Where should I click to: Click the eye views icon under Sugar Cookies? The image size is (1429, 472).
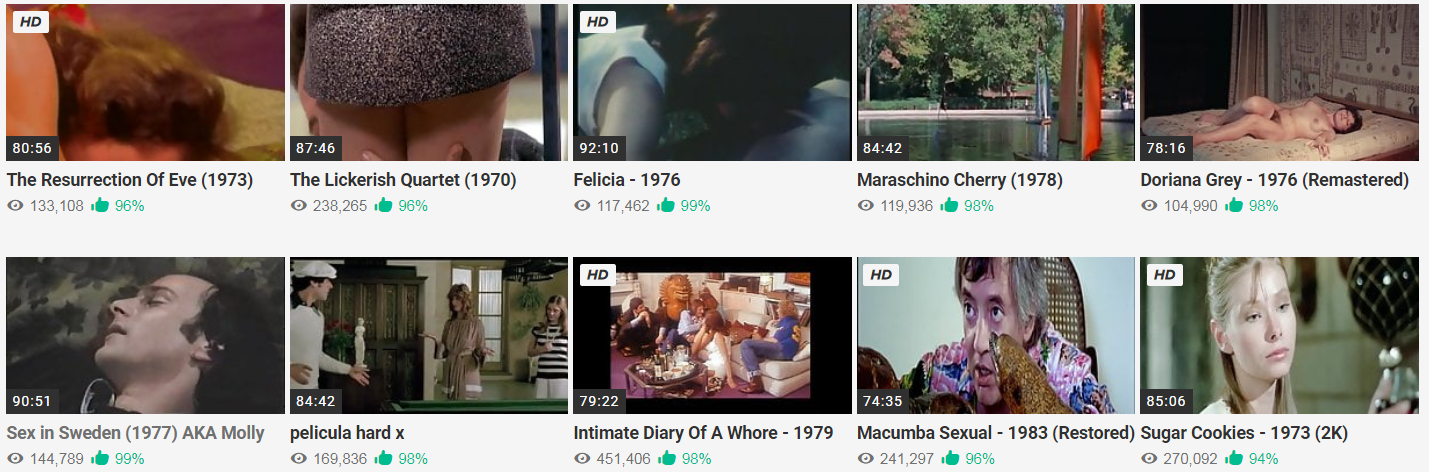(1149, 459)
